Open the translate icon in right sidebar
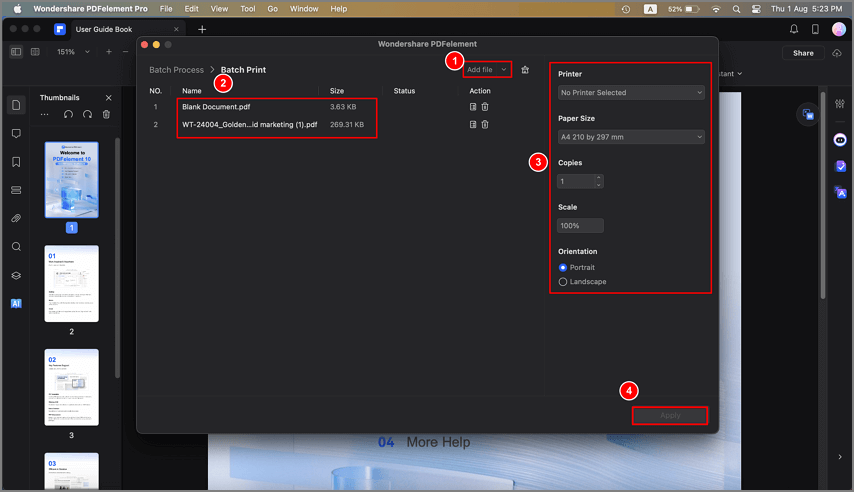854x492 pixels. 840,192
